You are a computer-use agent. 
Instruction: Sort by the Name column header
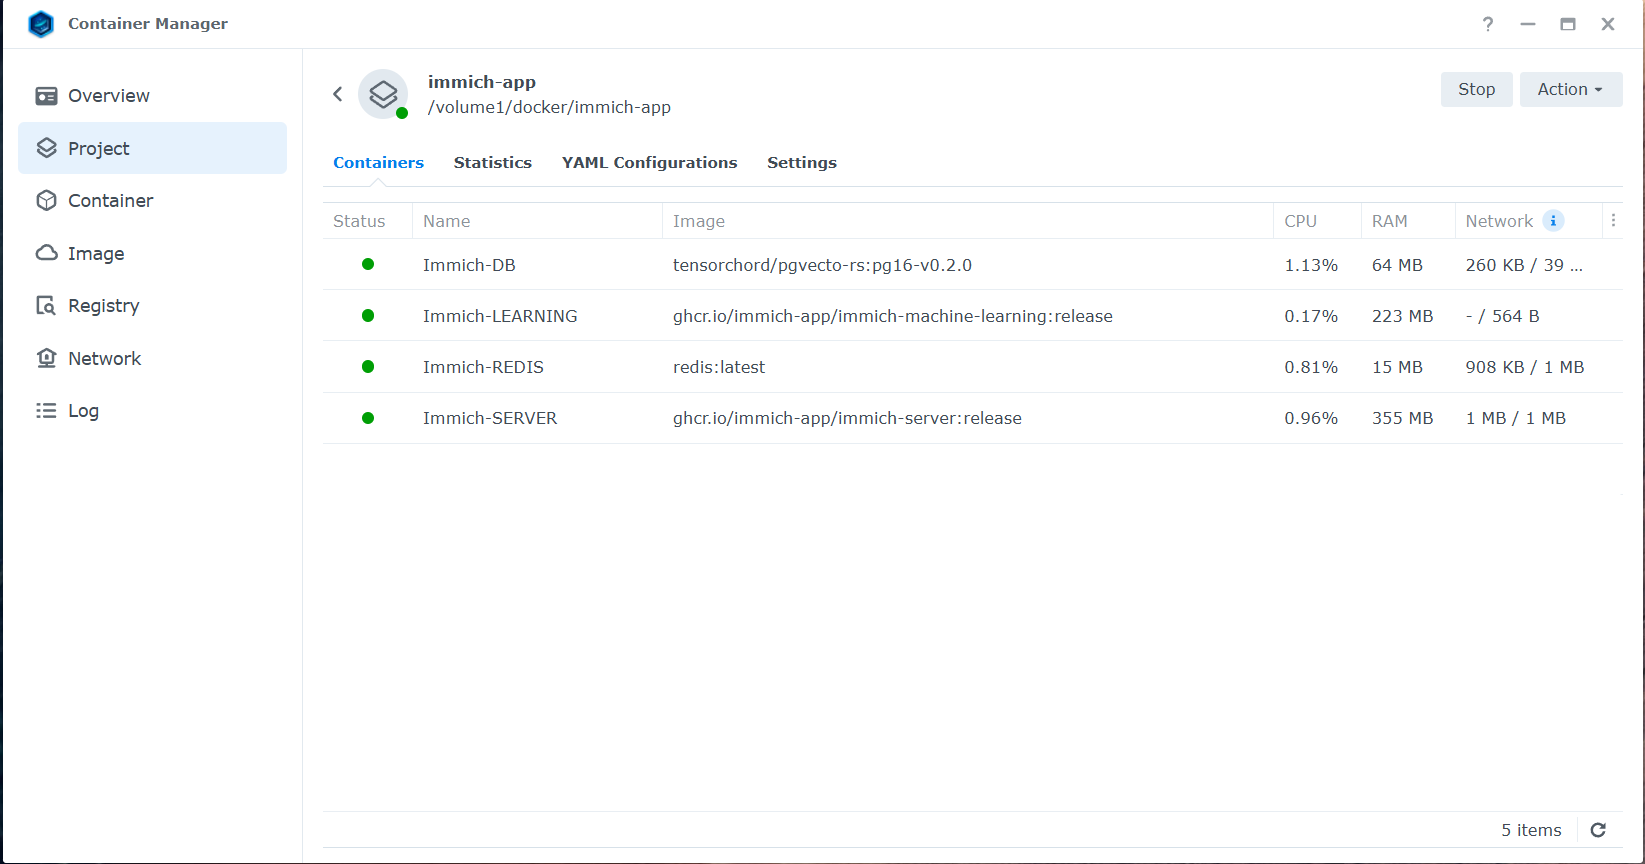537,221
